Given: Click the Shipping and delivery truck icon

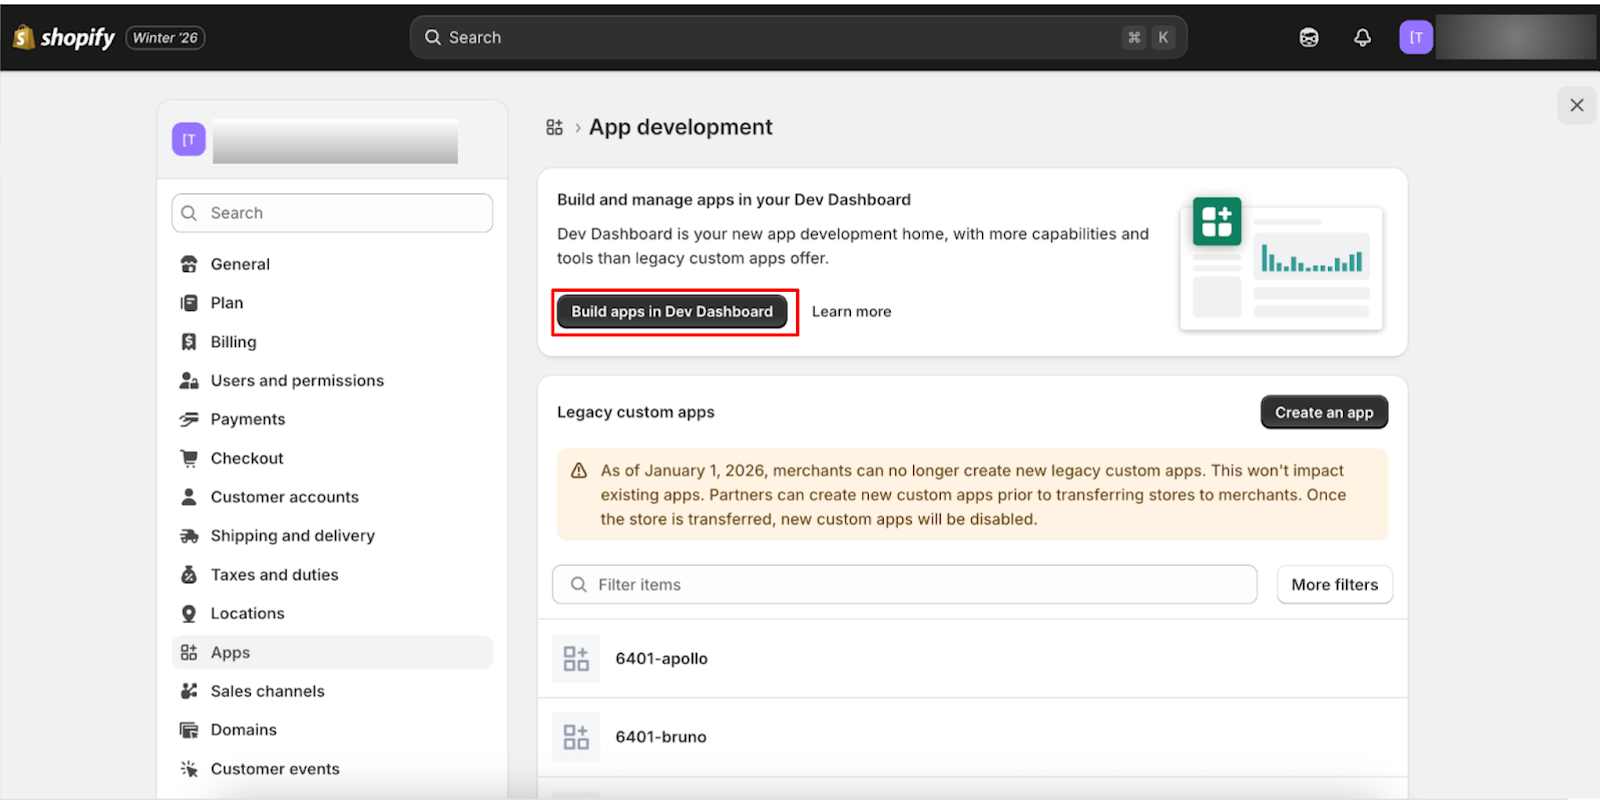Looking at the screenshot, I should (x=189, y=536).
